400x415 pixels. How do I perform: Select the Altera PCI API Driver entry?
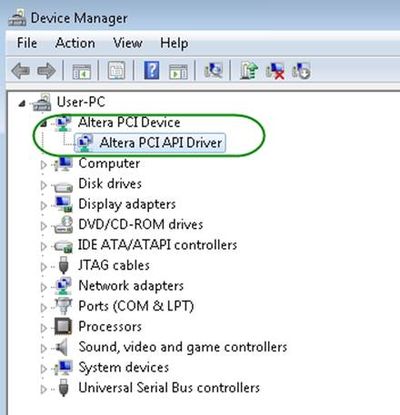point(161,143)
